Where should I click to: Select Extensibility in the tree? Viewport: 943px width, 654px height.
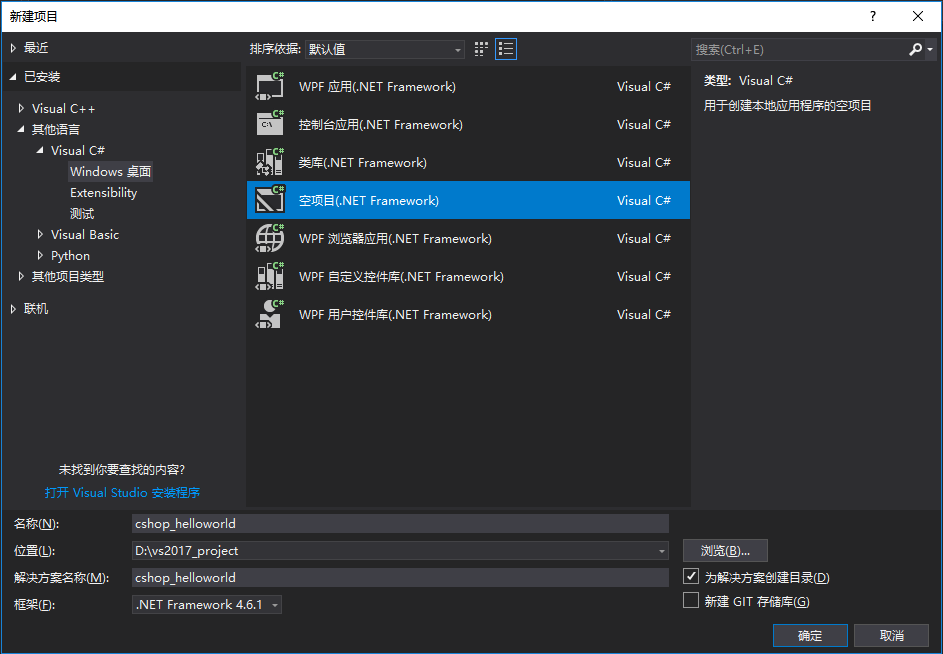103,193
